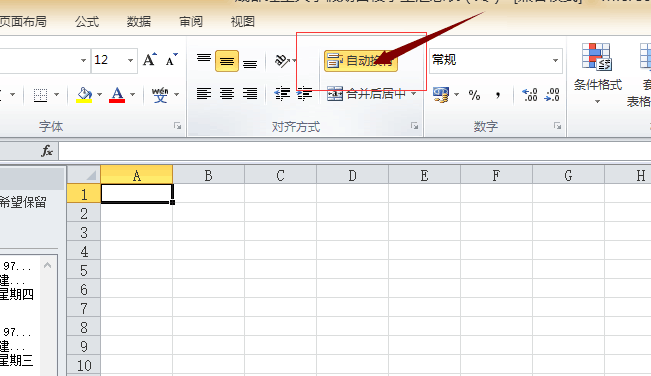Expand the borders dropdown arrow
Viewport: 651px width, 376px height.
click(x=56, y=95)
